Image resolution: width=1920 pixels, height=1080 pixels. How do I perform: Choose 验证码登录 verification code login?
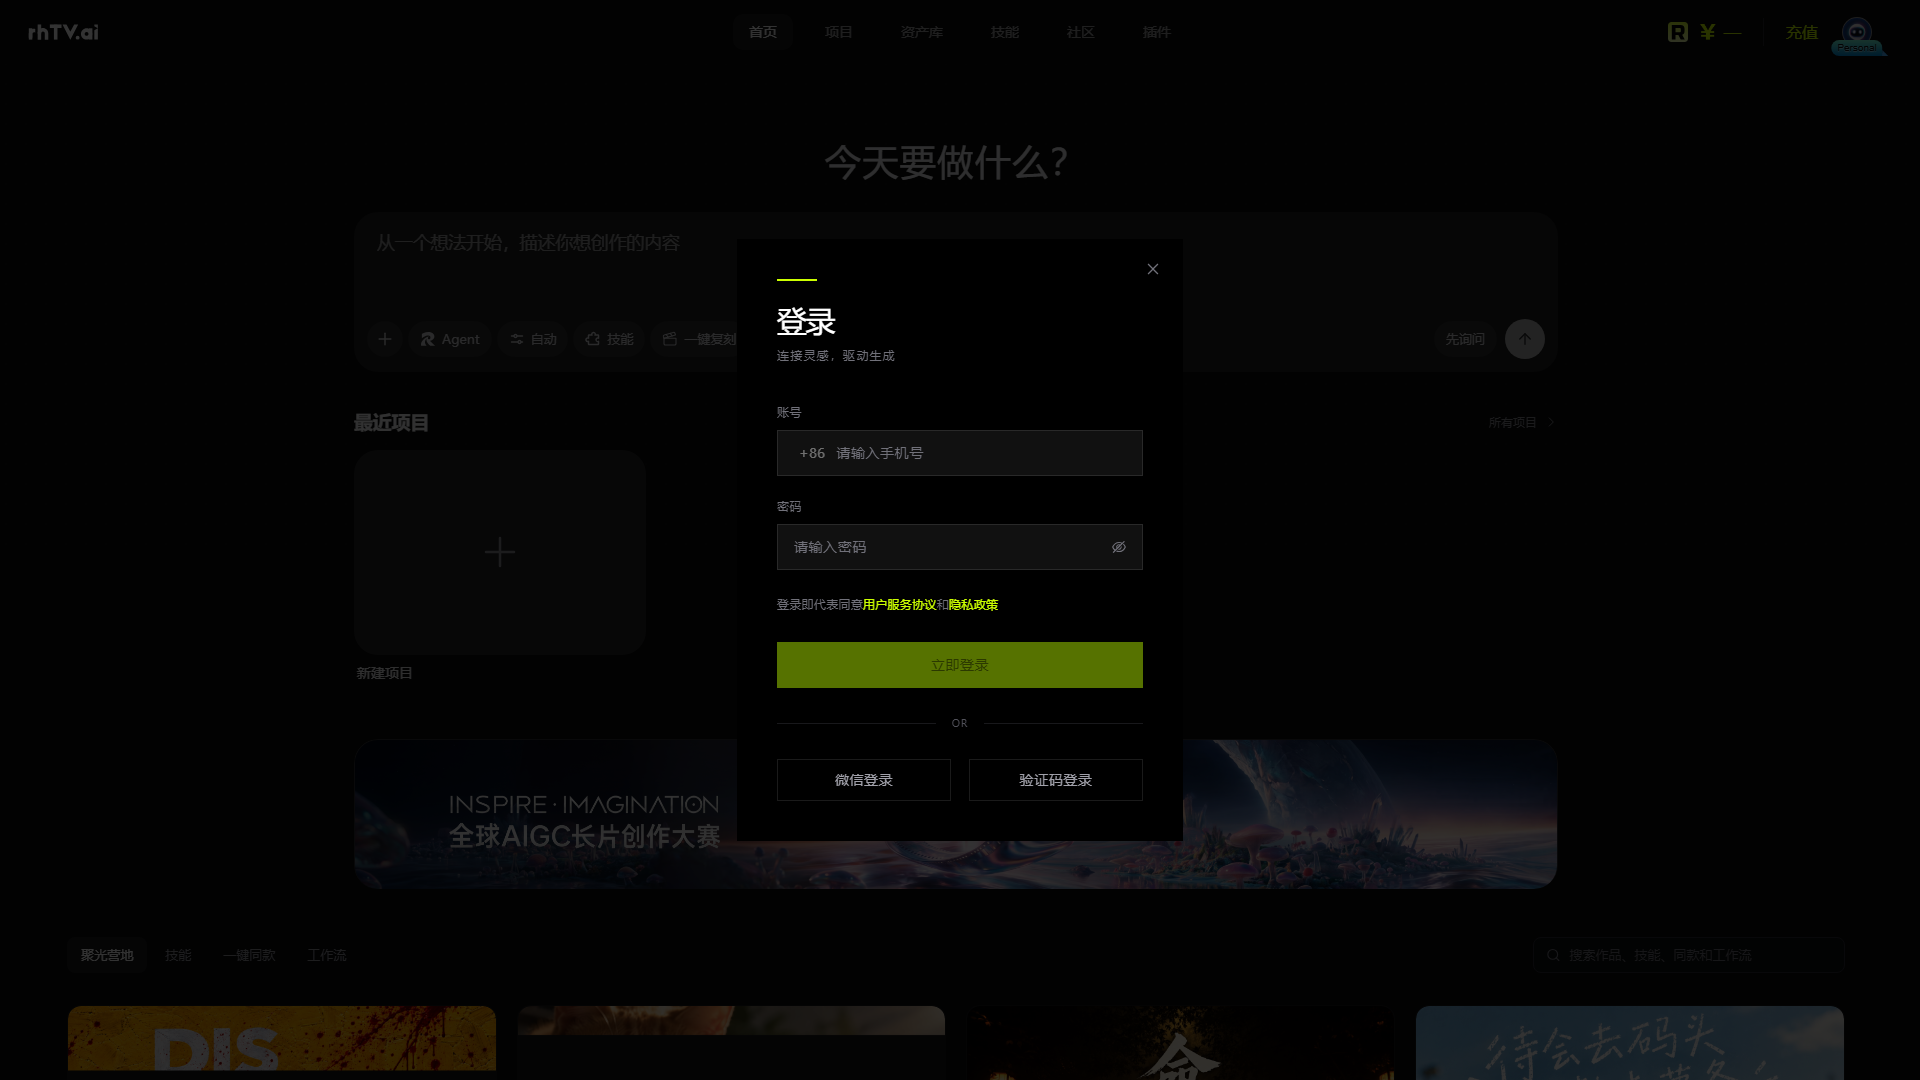1056,780
